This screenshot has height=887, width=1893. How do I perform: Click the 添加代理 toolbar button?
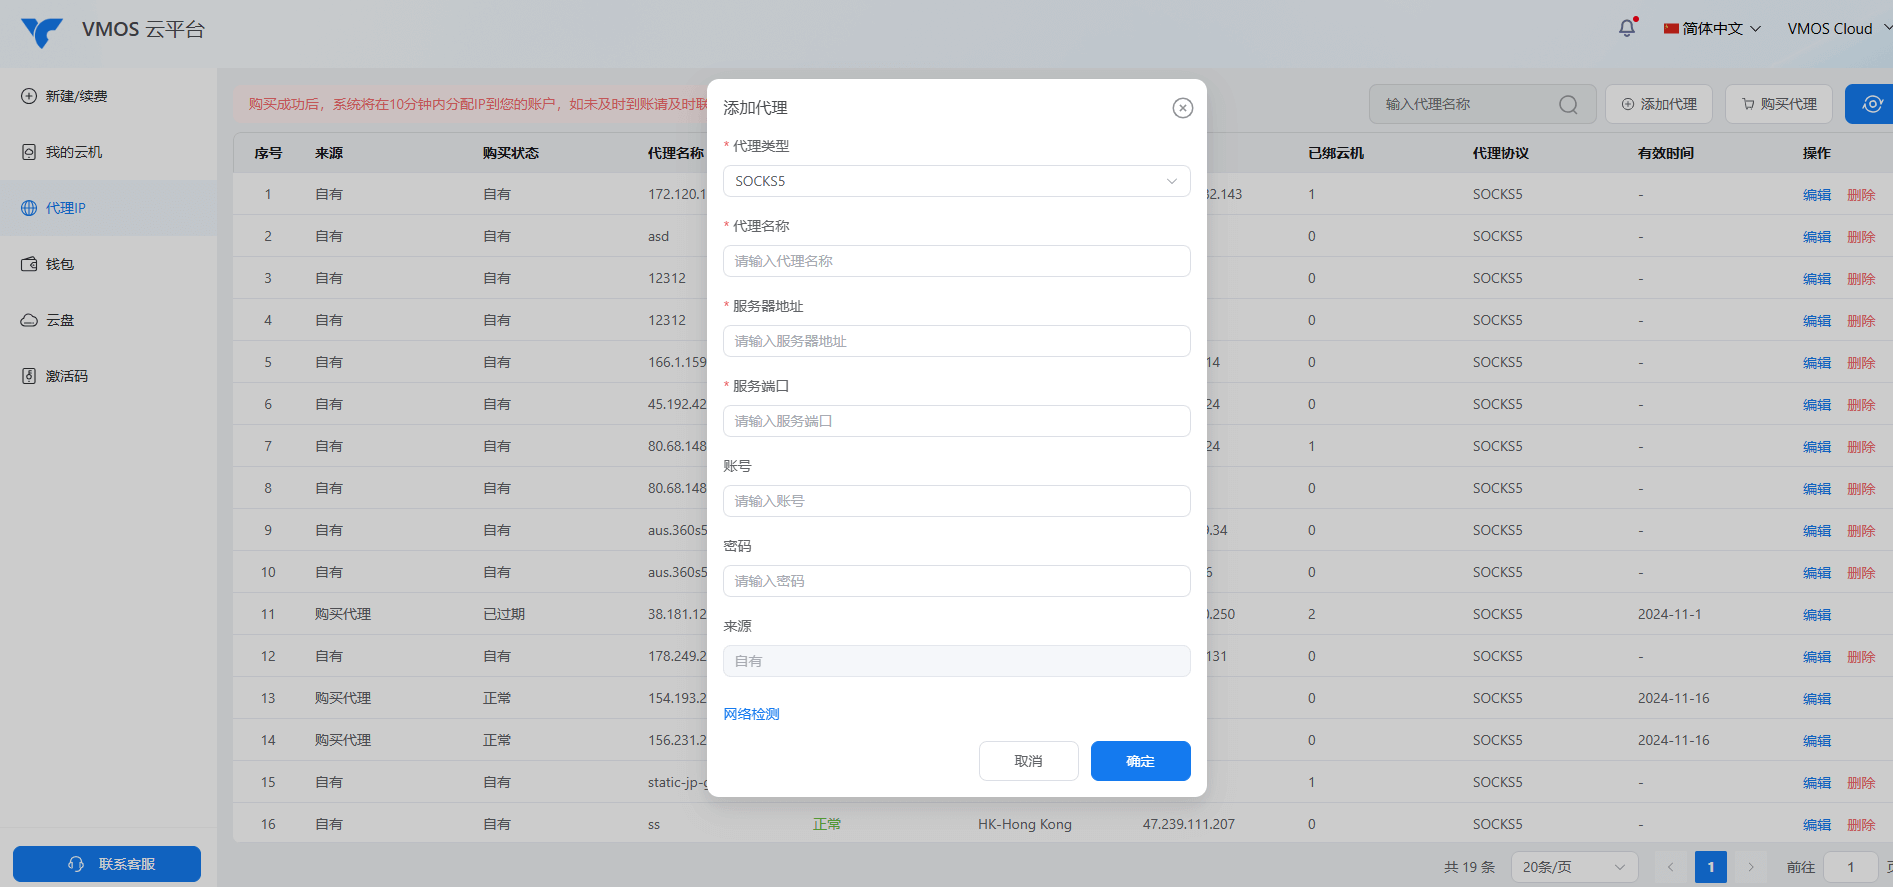[1659, 104]
